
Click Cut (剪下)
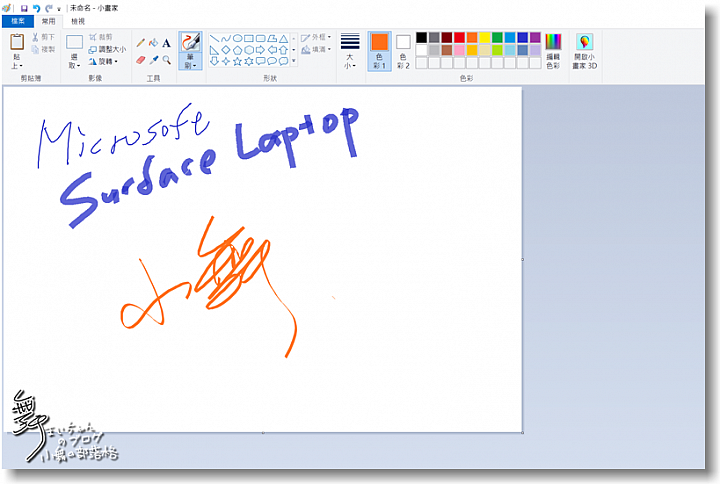[x=43, y=37]
